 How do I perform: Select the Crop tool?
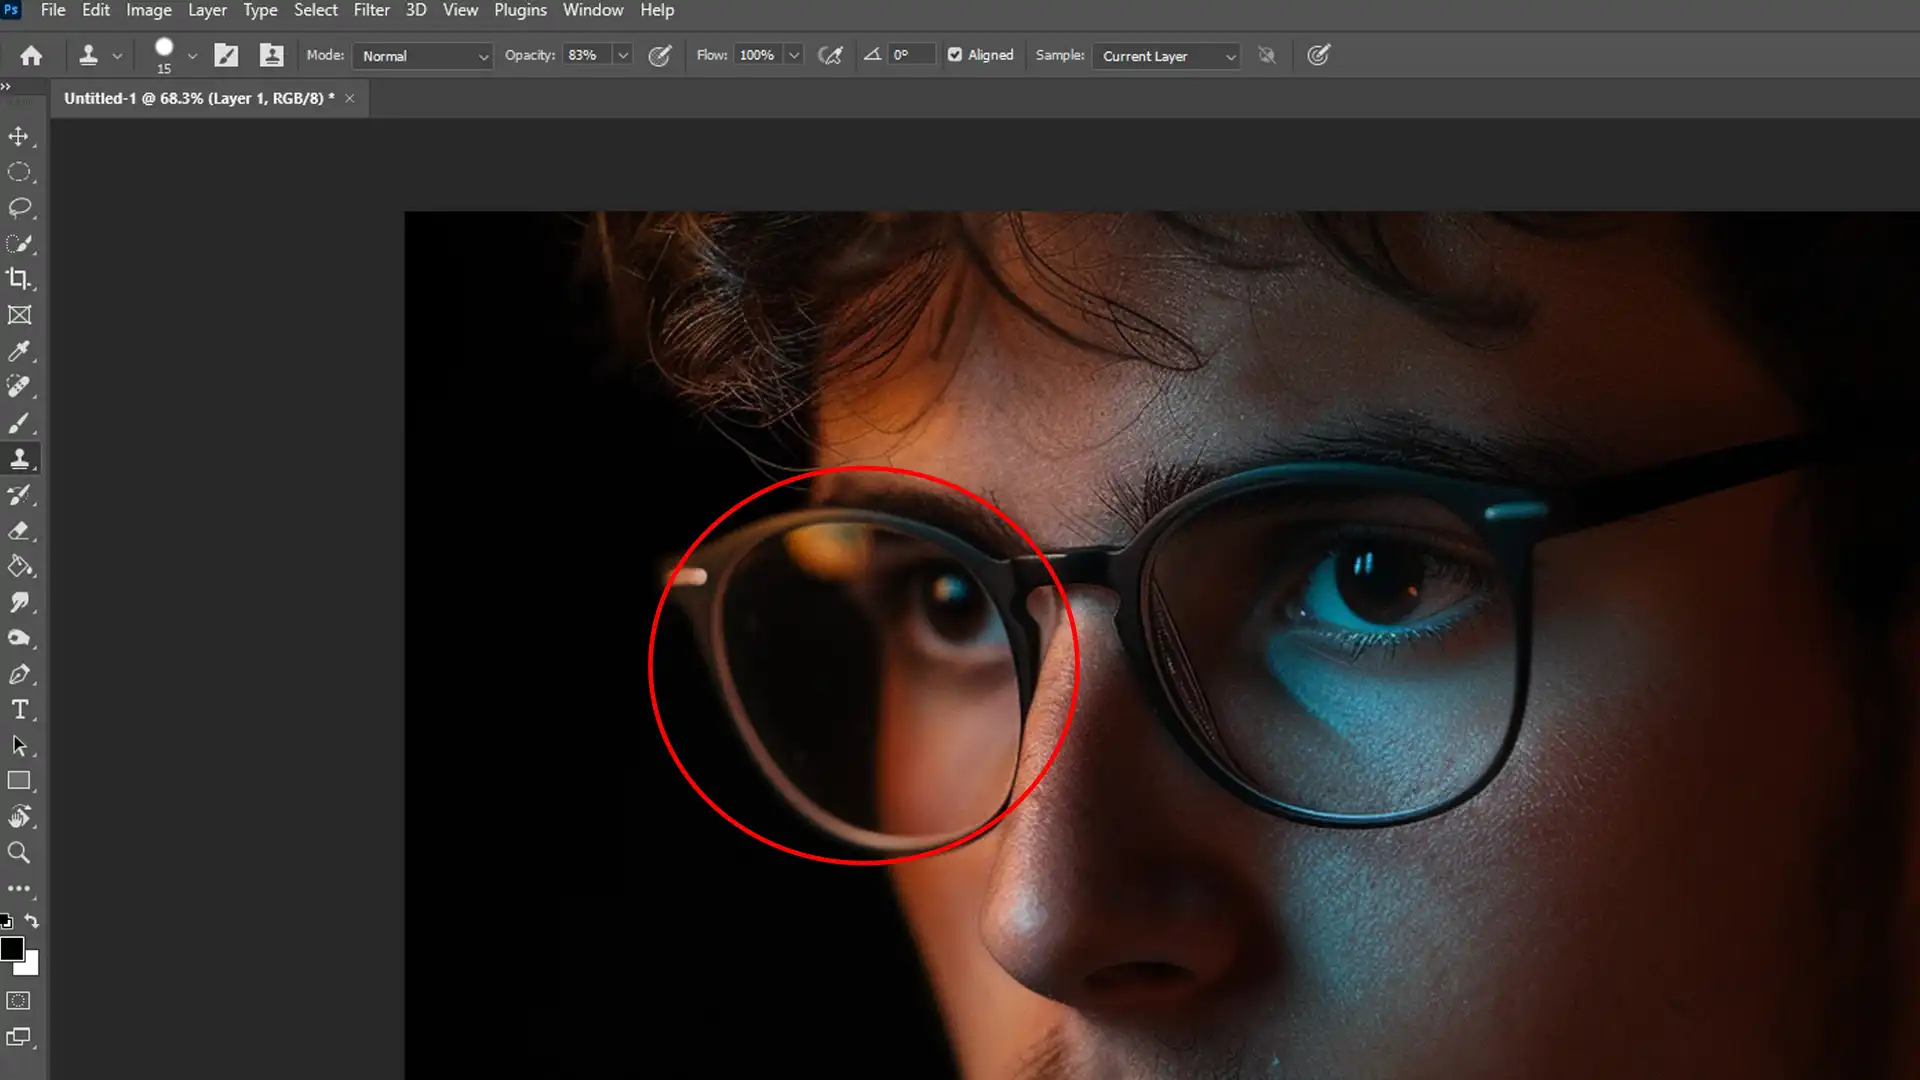20,280
